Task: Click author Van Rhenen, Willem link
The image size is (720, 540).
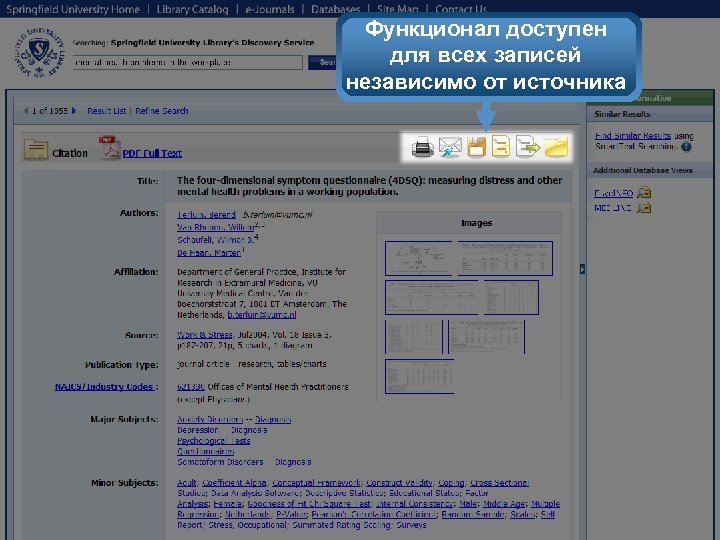Action: pyautogui.click(x=216, y=227)
